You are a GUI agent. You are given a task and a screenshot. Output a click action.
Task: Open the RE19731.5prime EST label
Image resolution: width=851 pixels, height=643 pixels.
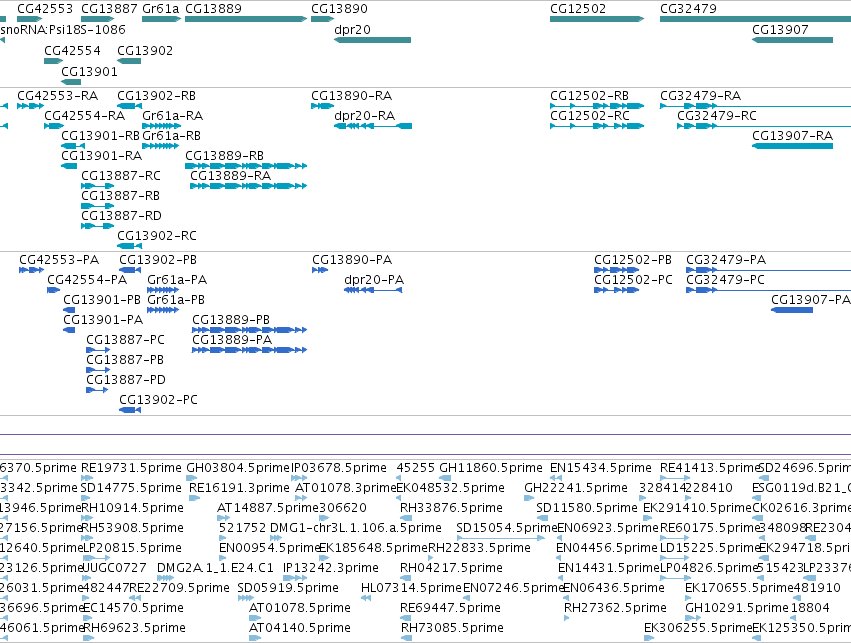[x=131, y=468]
